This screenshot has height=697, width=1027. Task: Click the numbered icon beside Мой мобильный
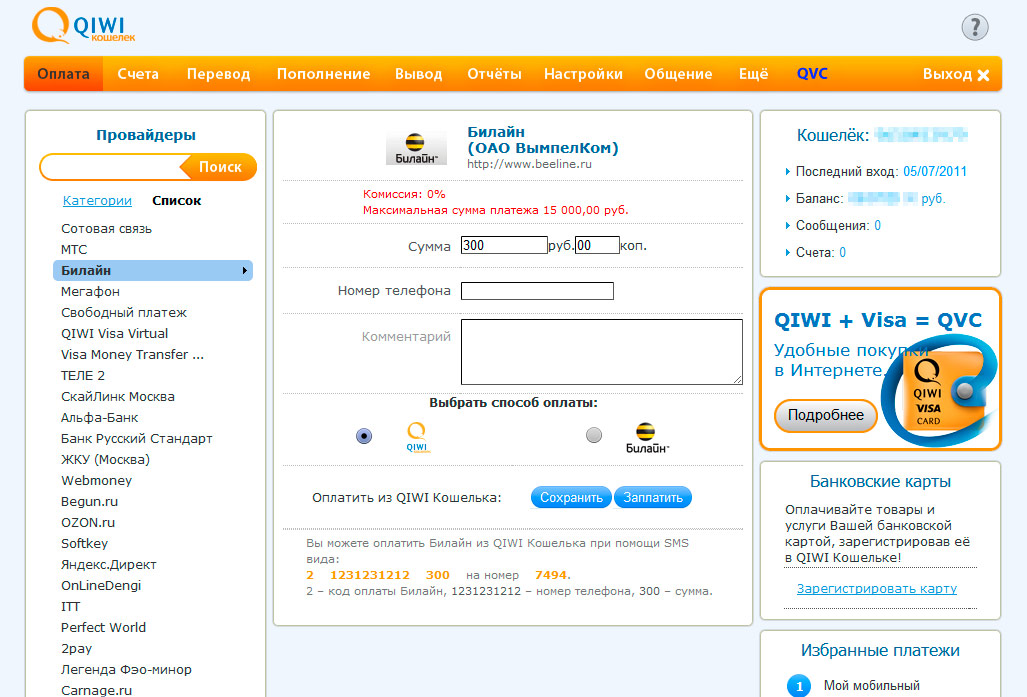(x=799, y=686)
